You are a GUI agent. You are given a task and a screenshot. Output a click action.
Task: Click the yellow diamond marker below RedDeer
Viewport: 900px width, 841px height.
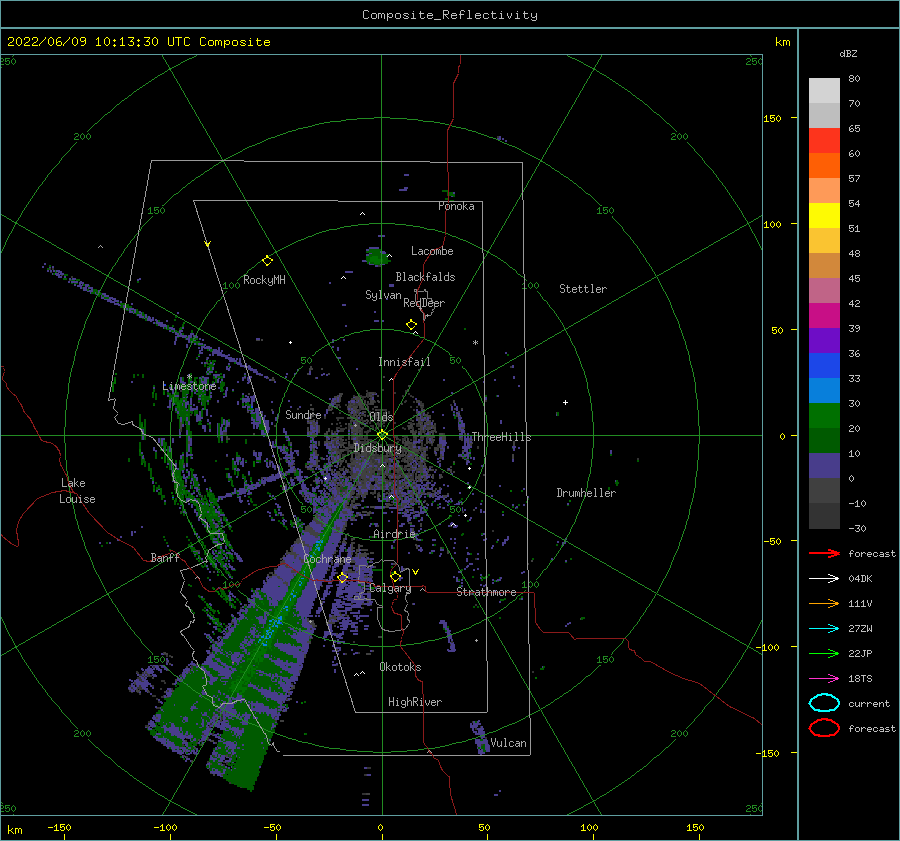coord(412,325)
